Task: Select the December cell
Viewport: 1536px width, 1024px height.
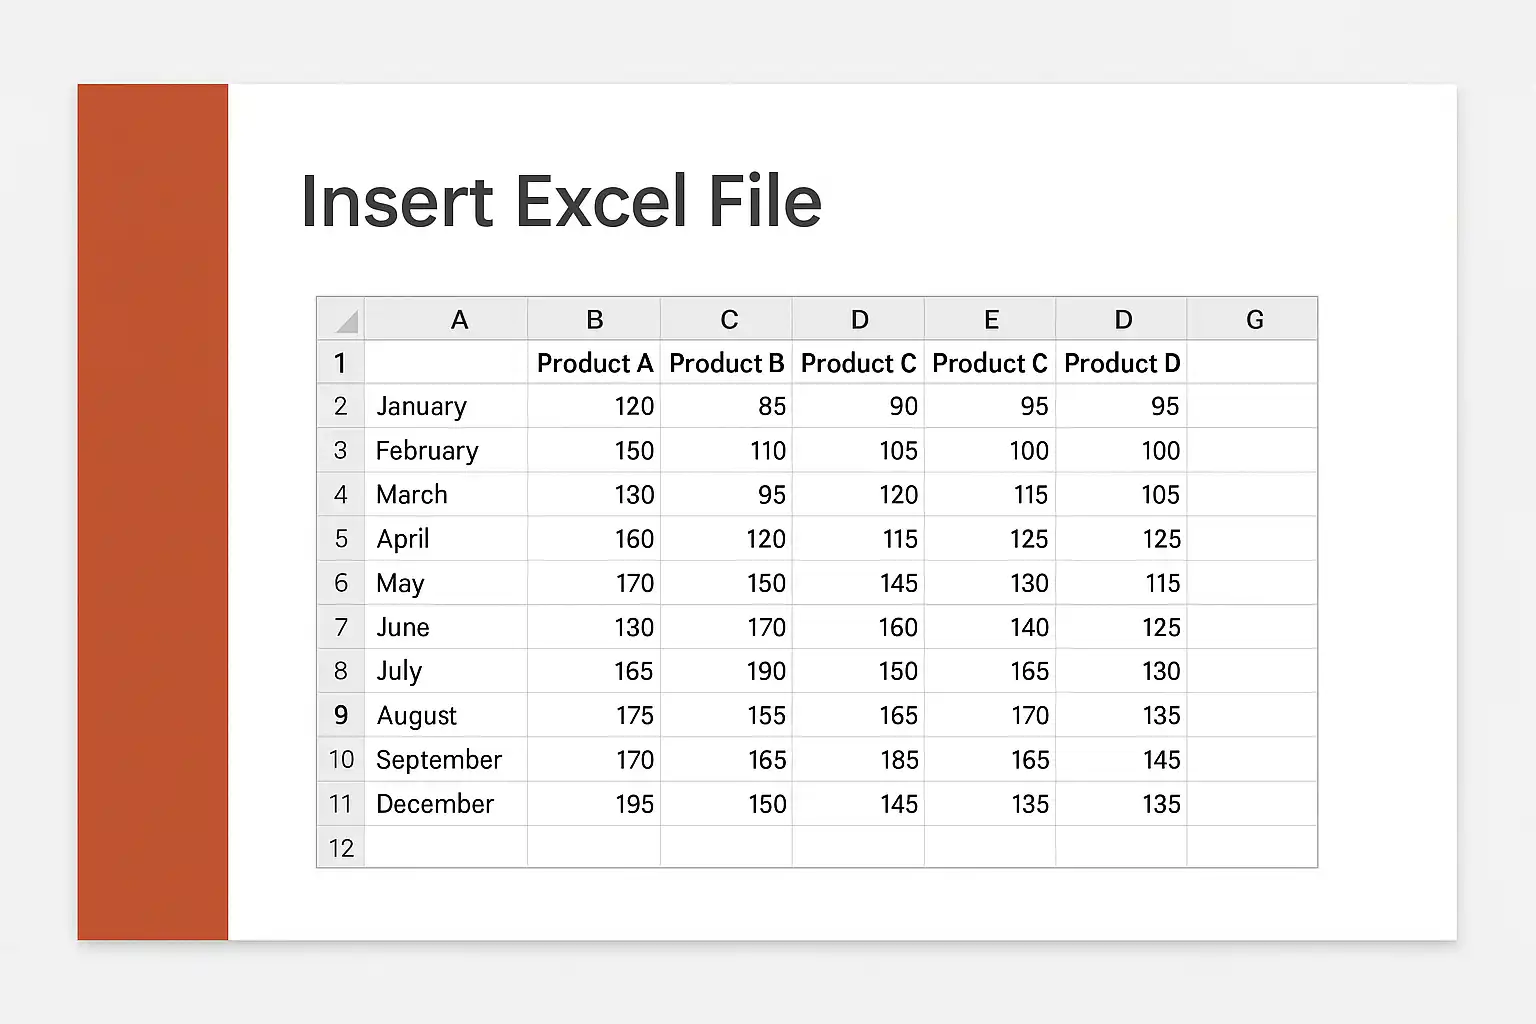Action: click(446, 803)
